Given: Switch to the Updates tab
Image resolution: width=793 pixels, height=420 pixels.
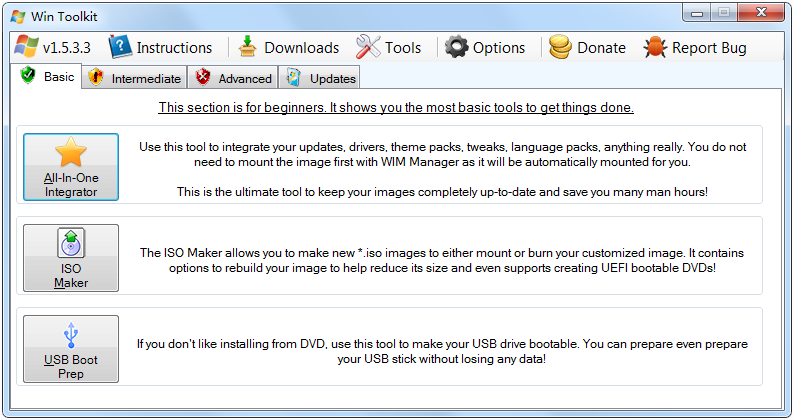Looking at the screenshot, I should click(320, 77).
